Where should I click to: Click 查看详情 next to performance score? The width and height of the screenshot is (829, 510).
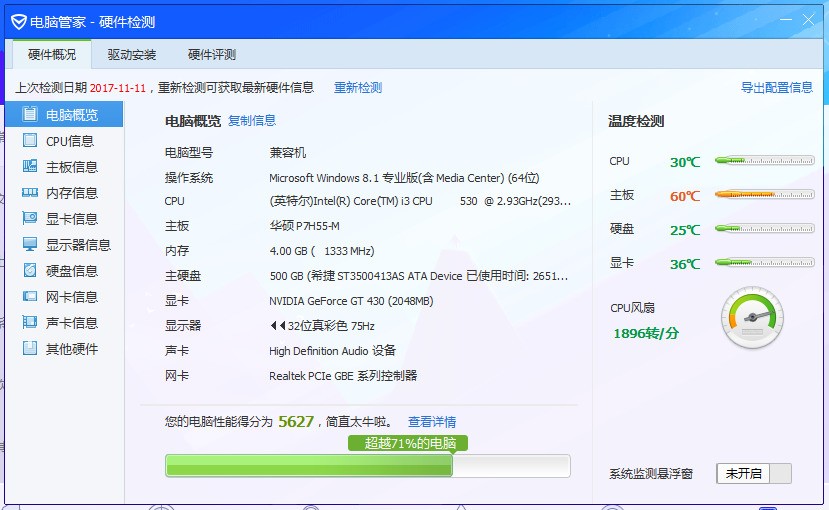[432, 421]
